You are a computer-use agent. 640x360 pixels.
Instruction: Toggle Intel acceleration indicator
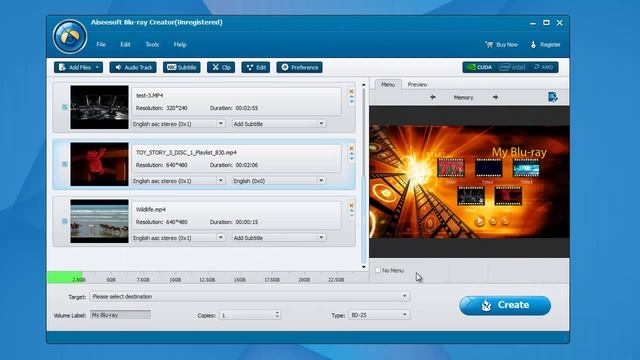click(512, 67)
